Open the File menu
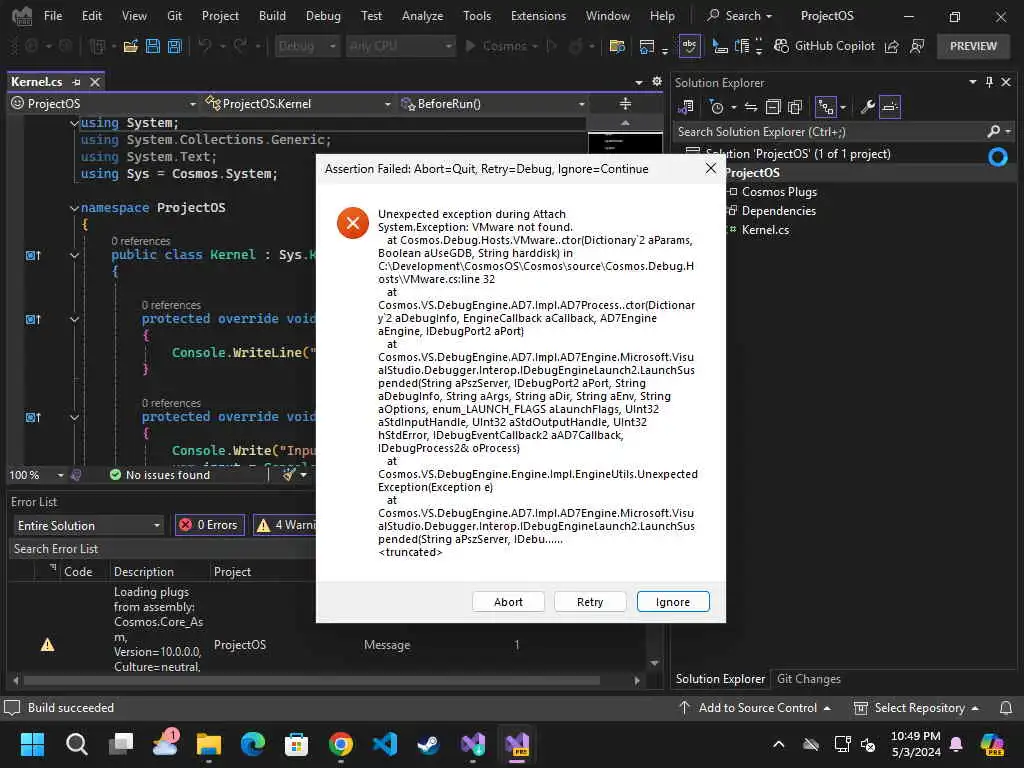 point(53,16)
